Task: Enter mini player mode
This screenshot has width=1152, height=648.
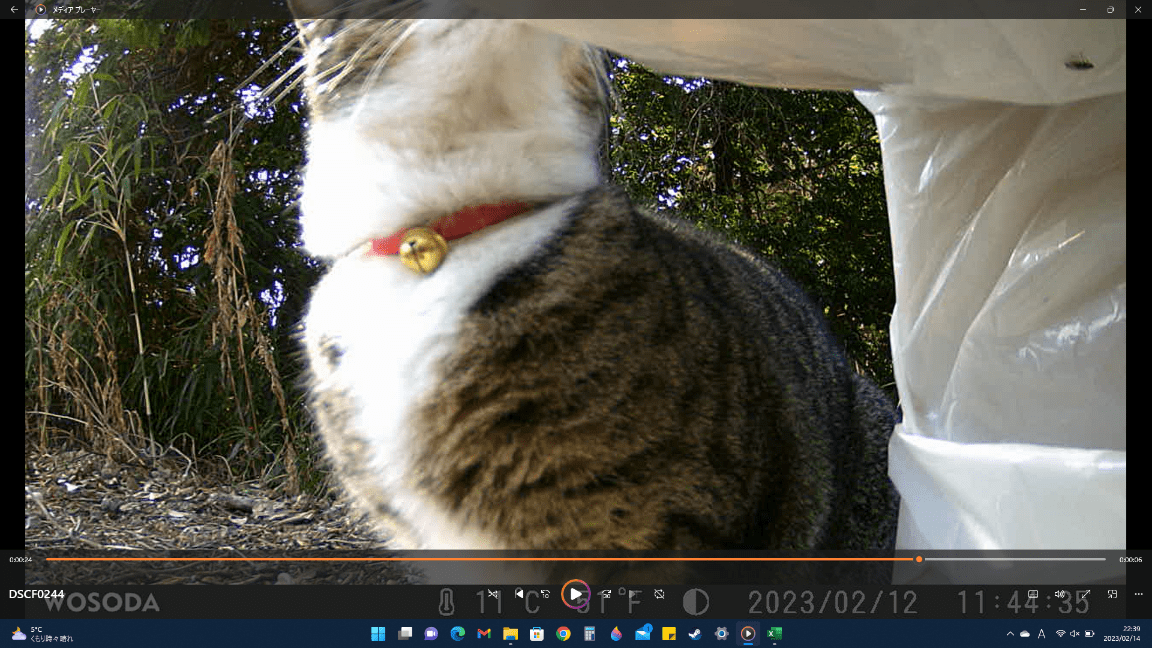Action: pos(1112,594)
